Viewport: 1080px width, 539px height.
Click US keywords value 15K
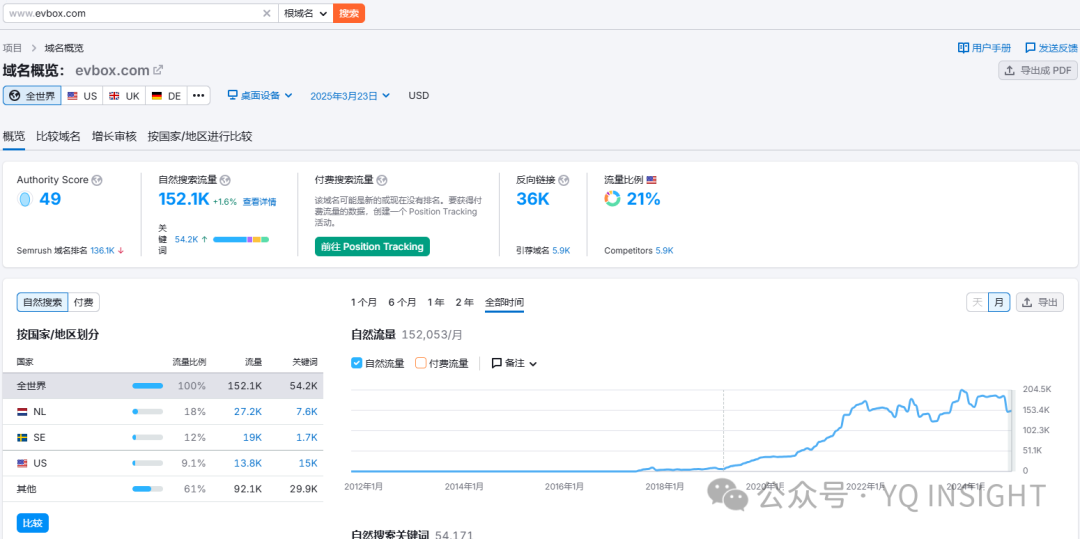(x=308, y=463)
